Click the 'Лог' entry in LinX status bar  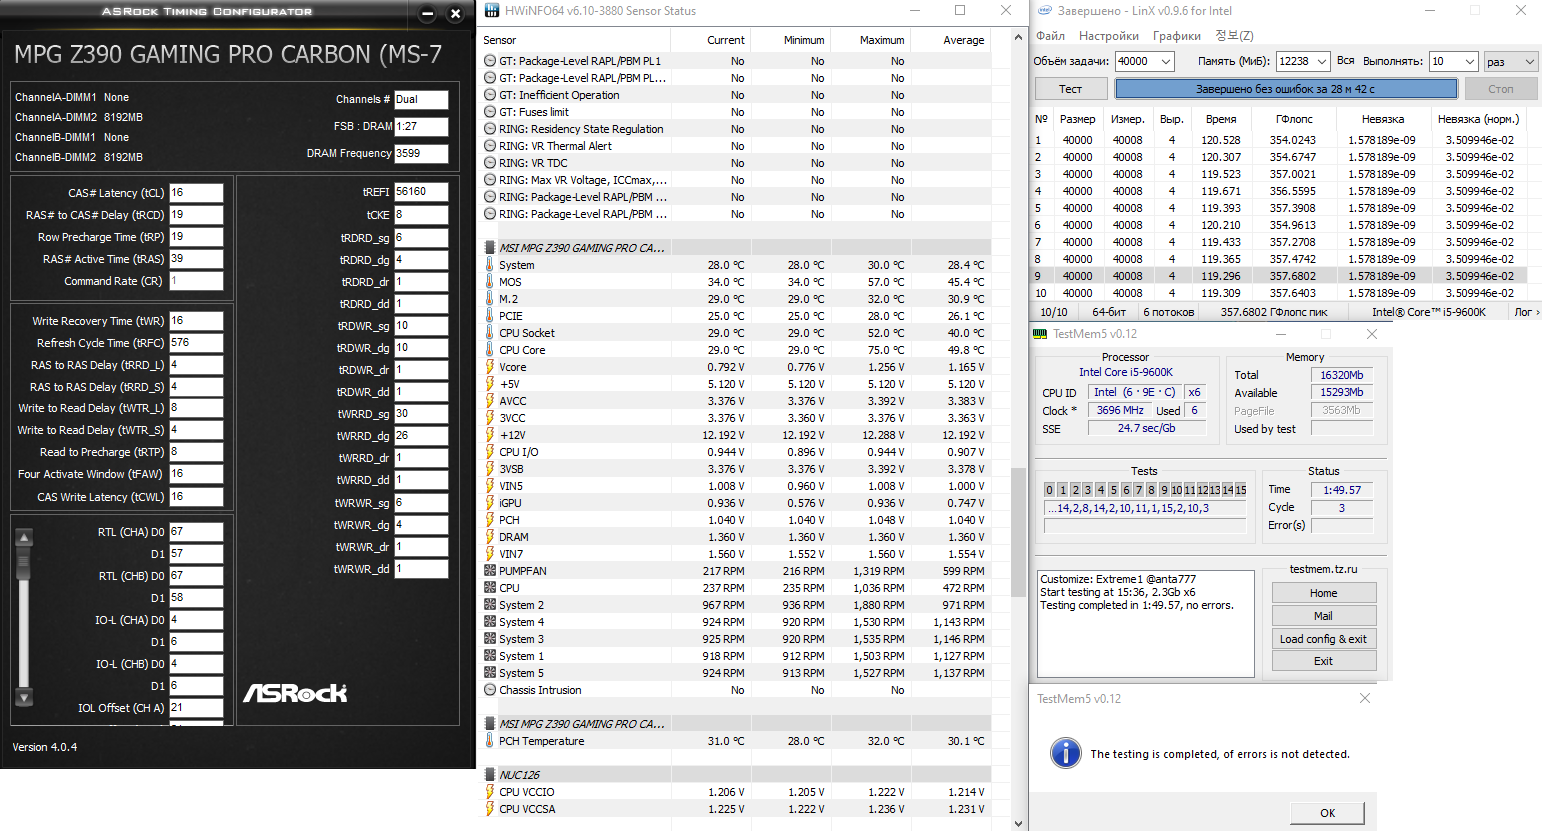tap(1525, 312)
